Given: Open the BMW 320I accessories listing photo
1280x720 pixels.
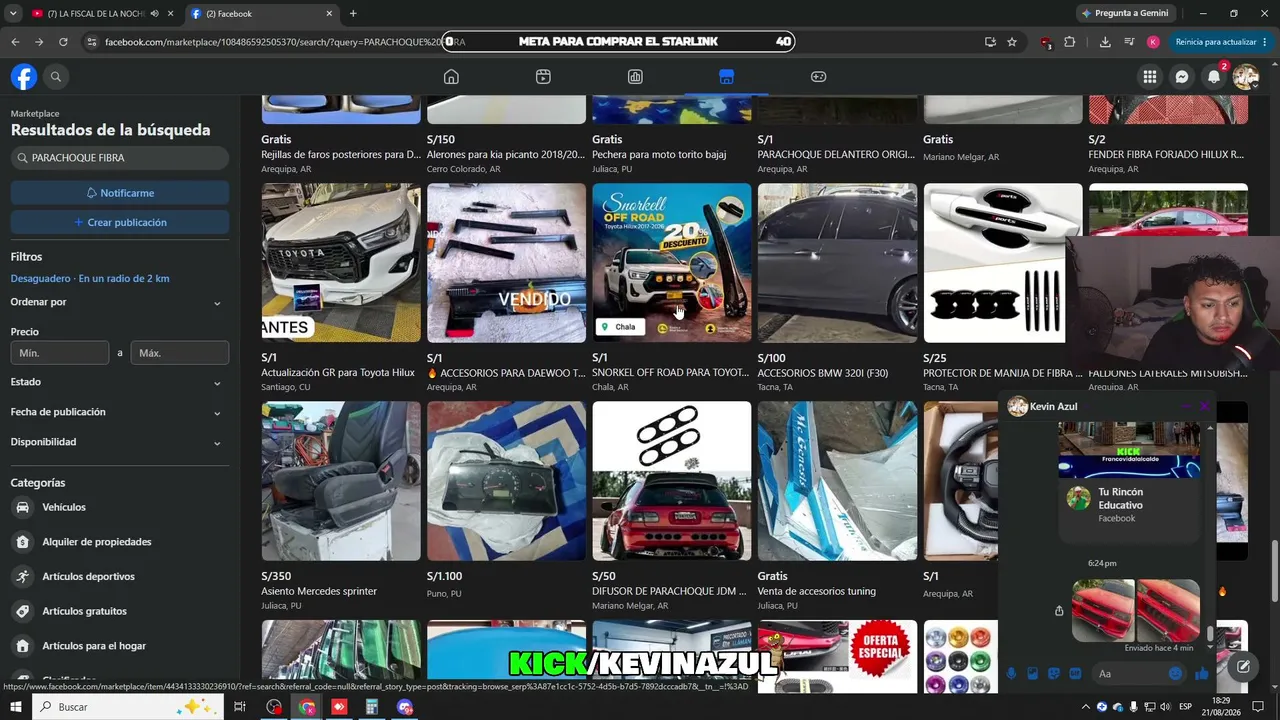Looking at the screenshot, I should click(837, 263).
